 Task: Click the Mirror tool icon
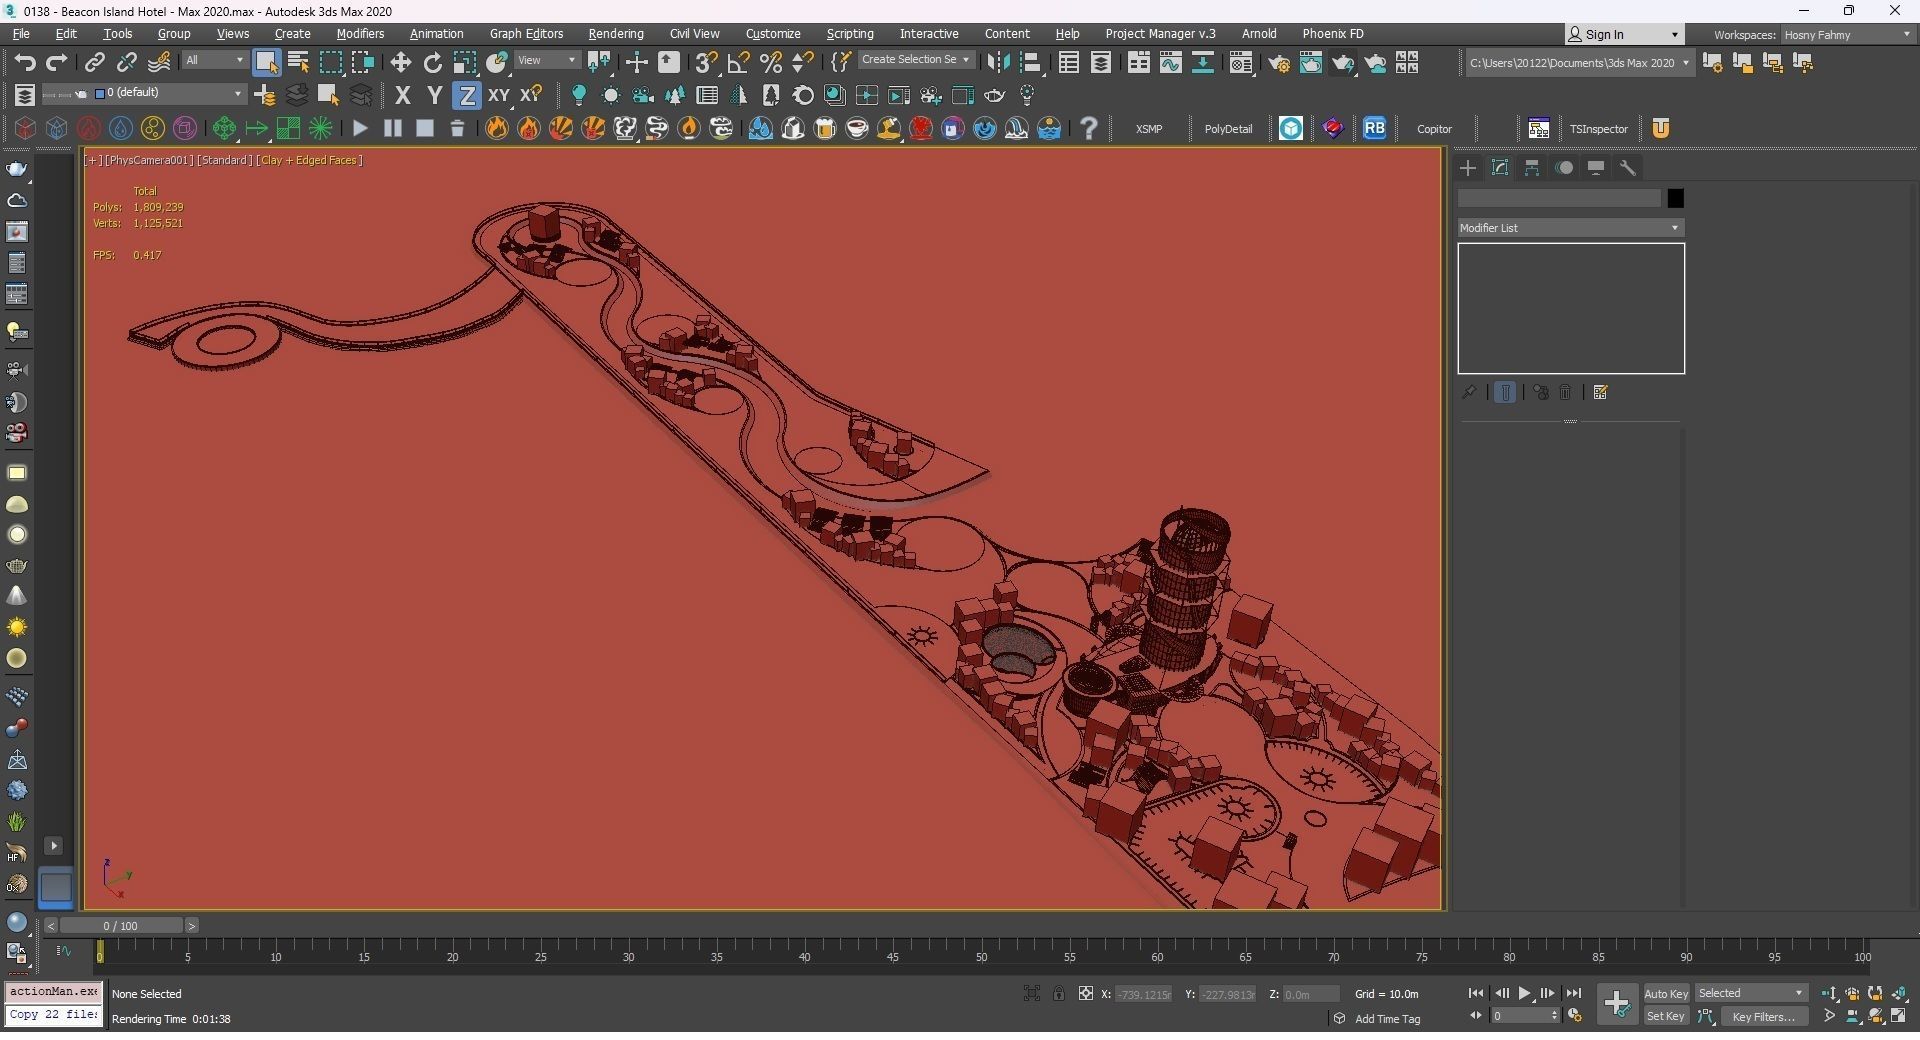click(x=997, y=63)
